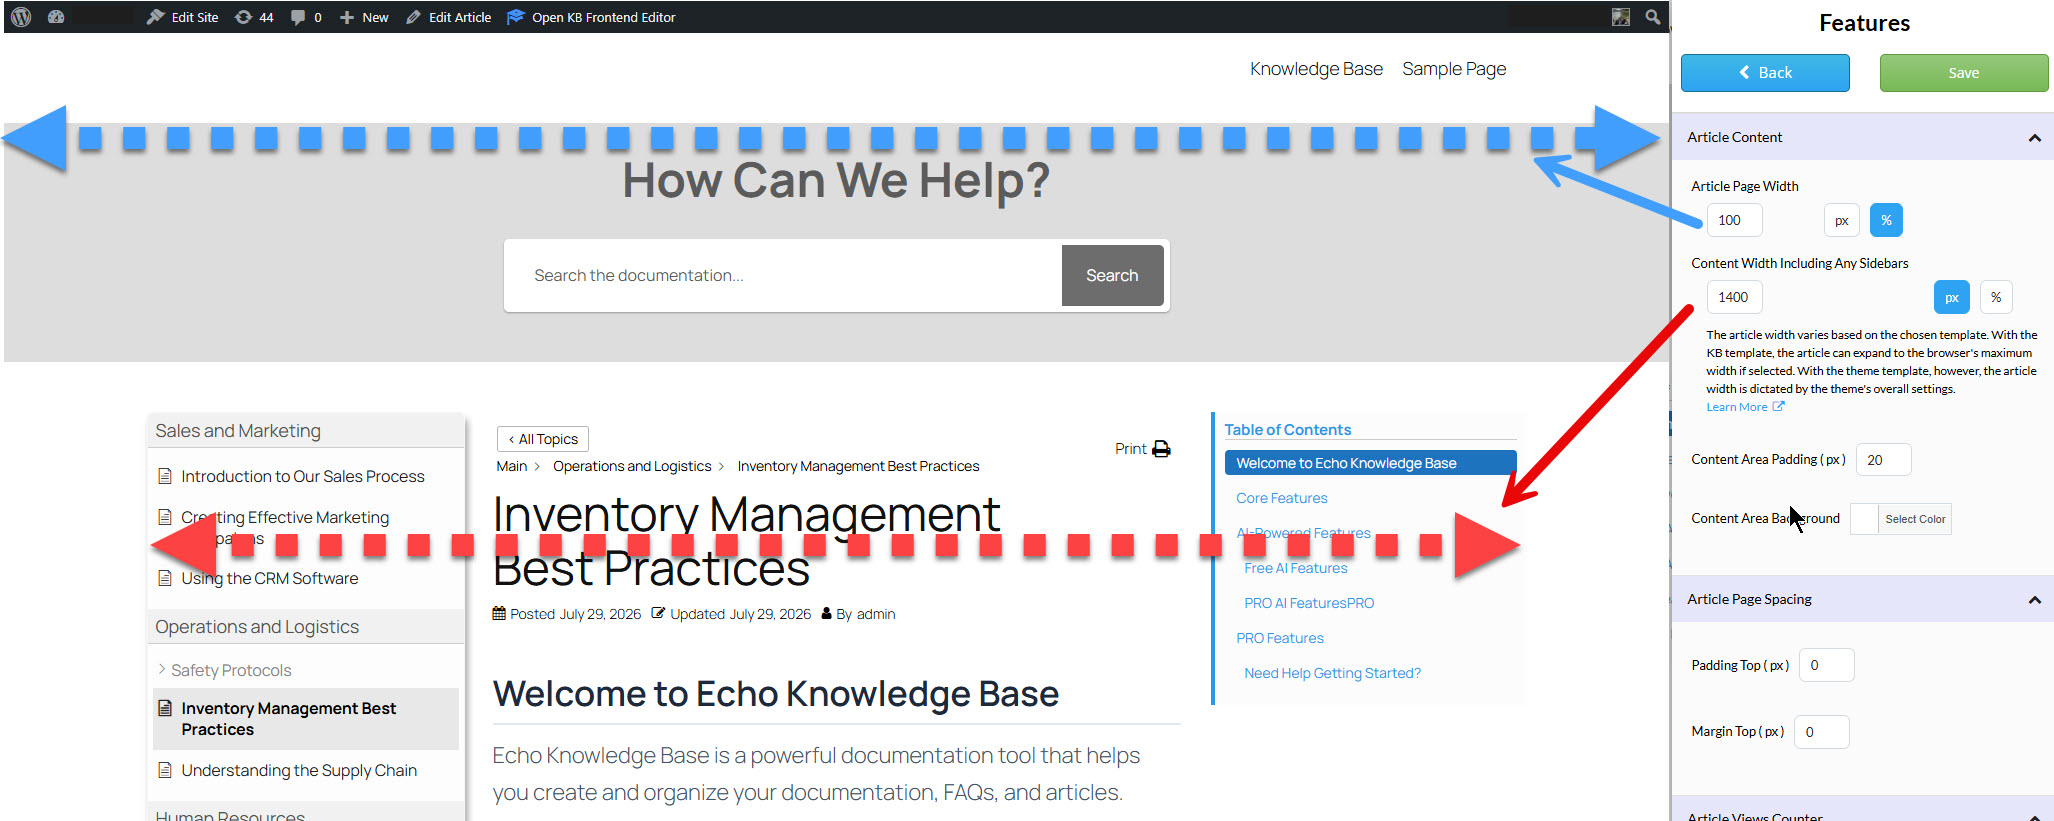2054x821 pixels.
Task: Open Content Area Background color swatch
Action: 1864,519
